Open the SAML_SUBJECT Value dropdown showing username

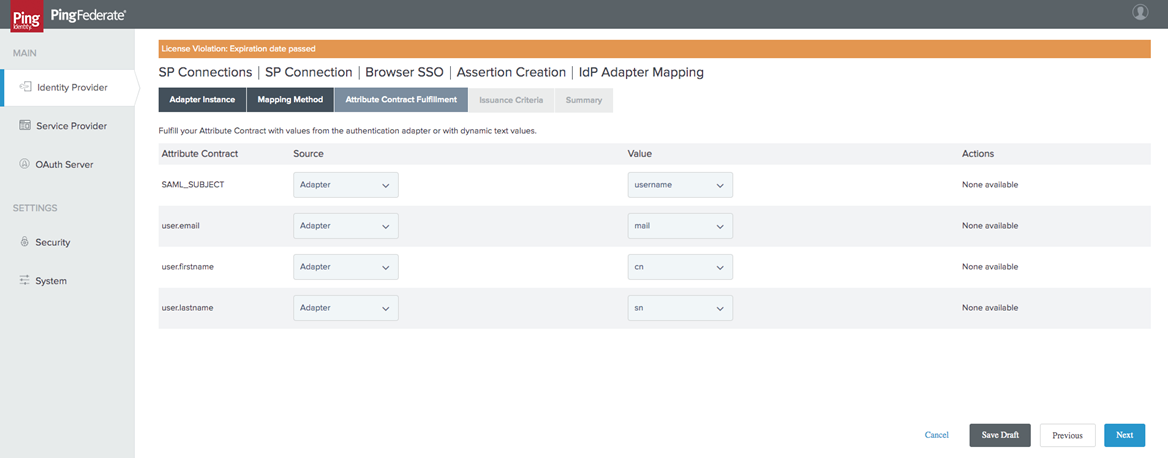(680, 185)
